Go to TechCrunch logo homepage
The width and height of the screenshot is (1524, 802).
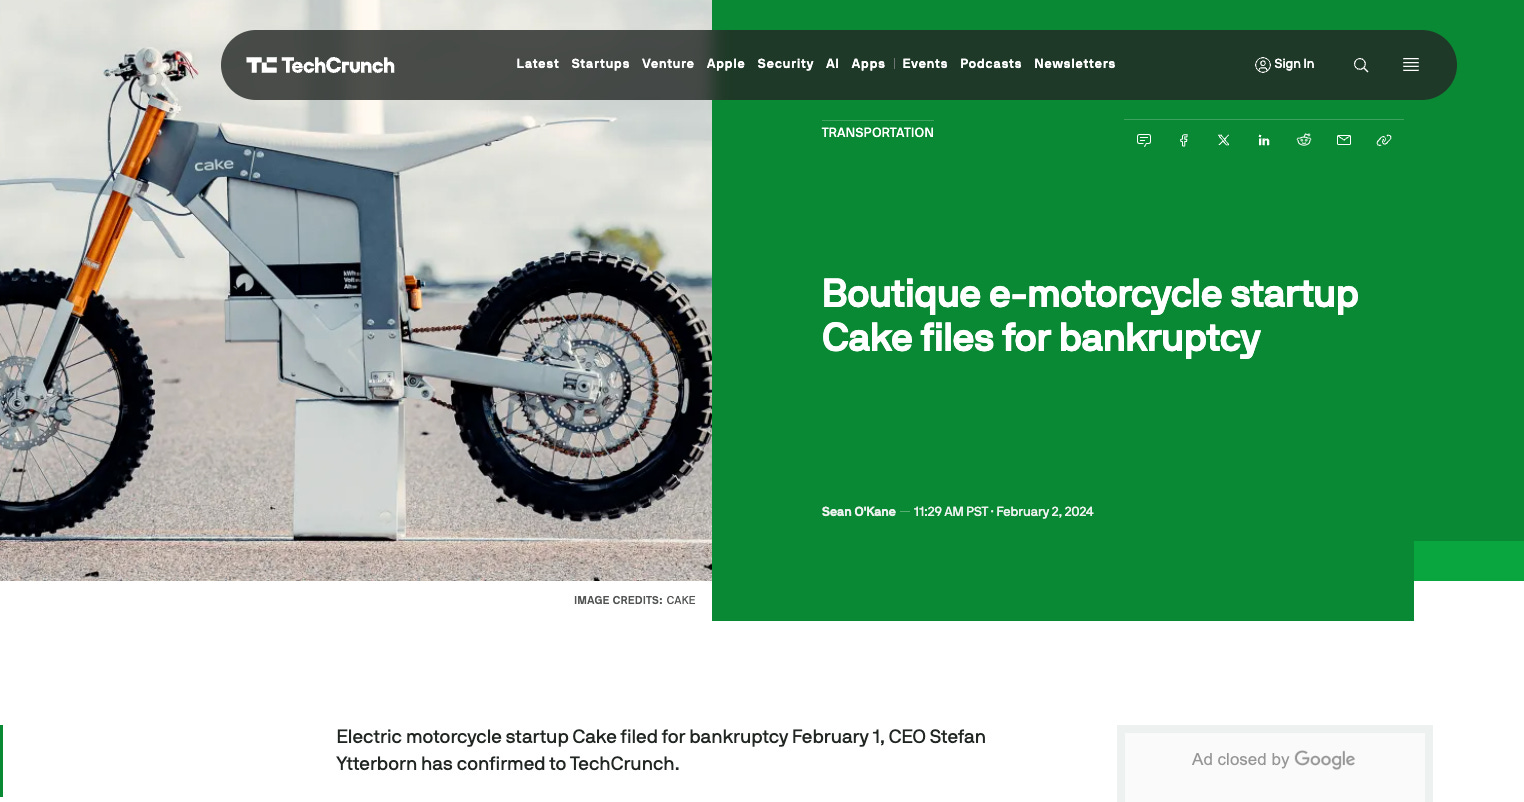321,65
